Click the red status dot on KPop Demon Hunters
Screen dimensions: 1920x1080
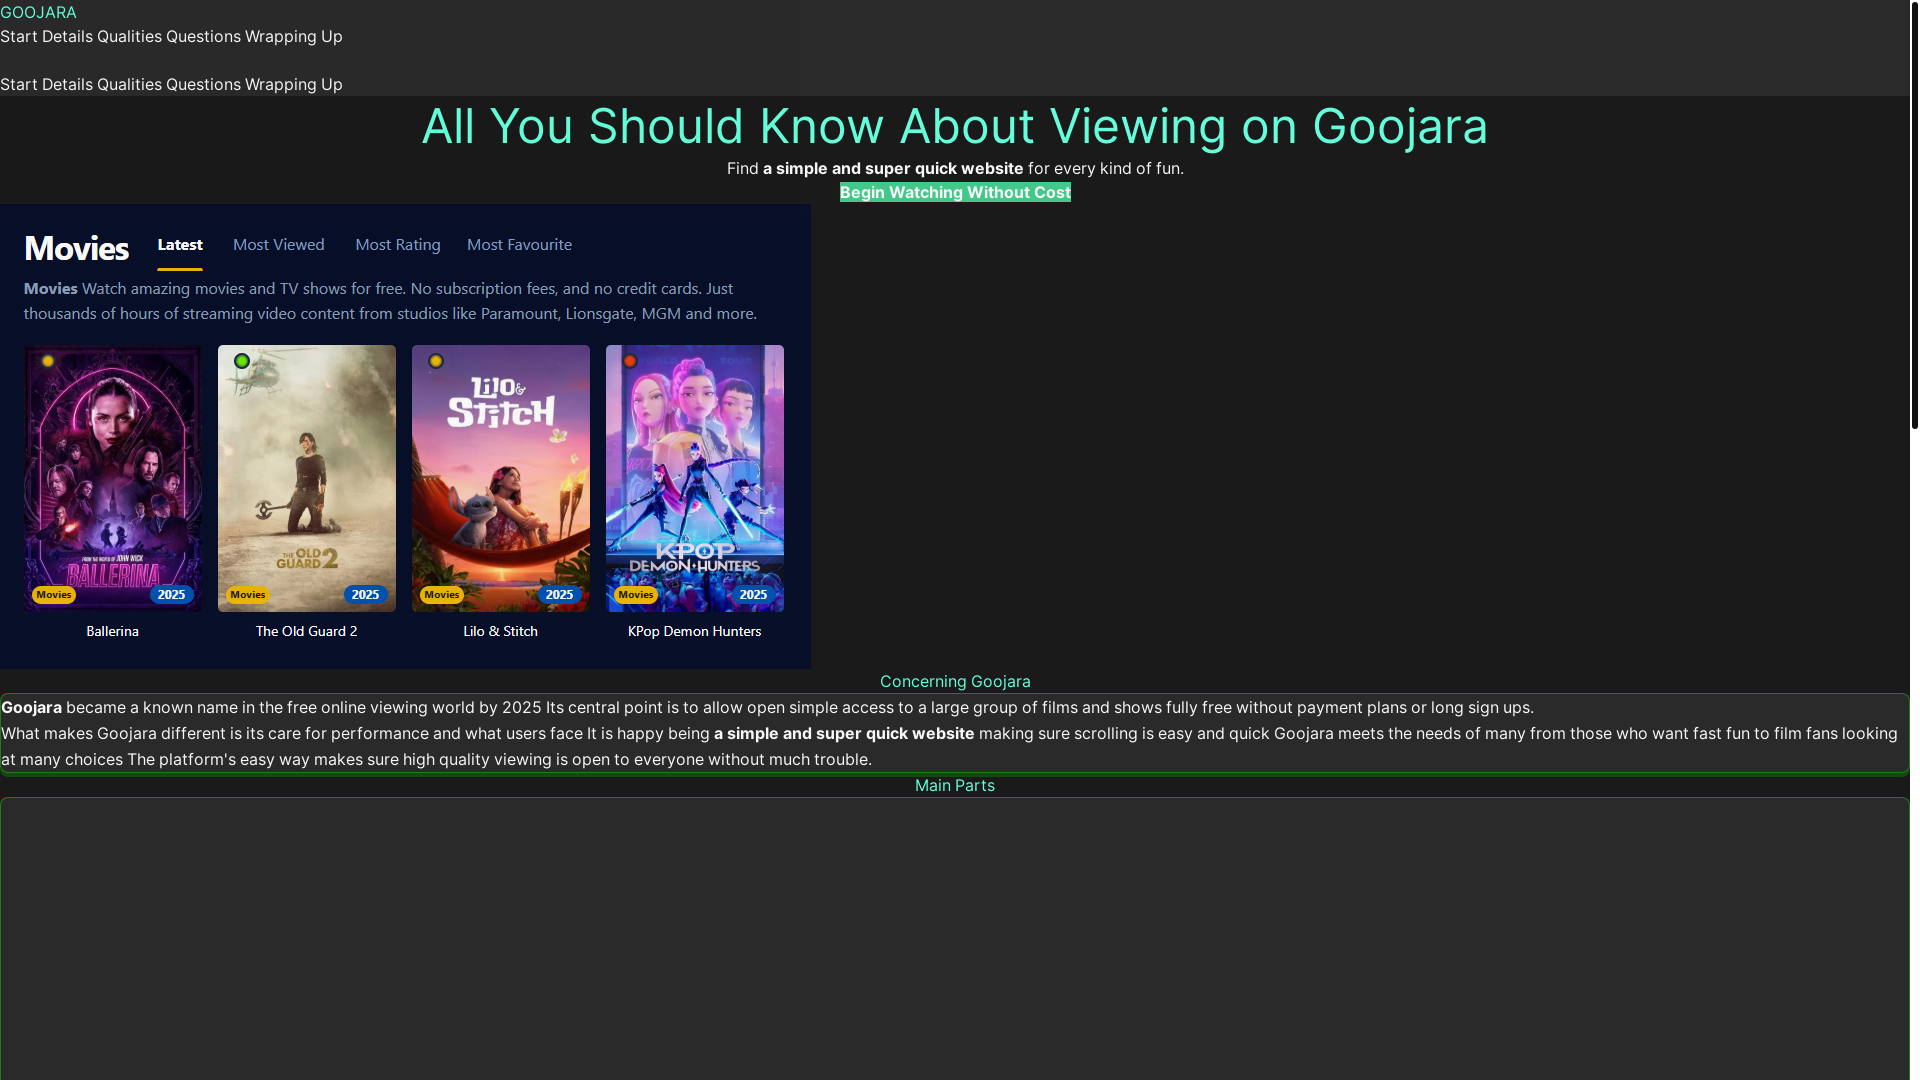[x=630, y=361]
